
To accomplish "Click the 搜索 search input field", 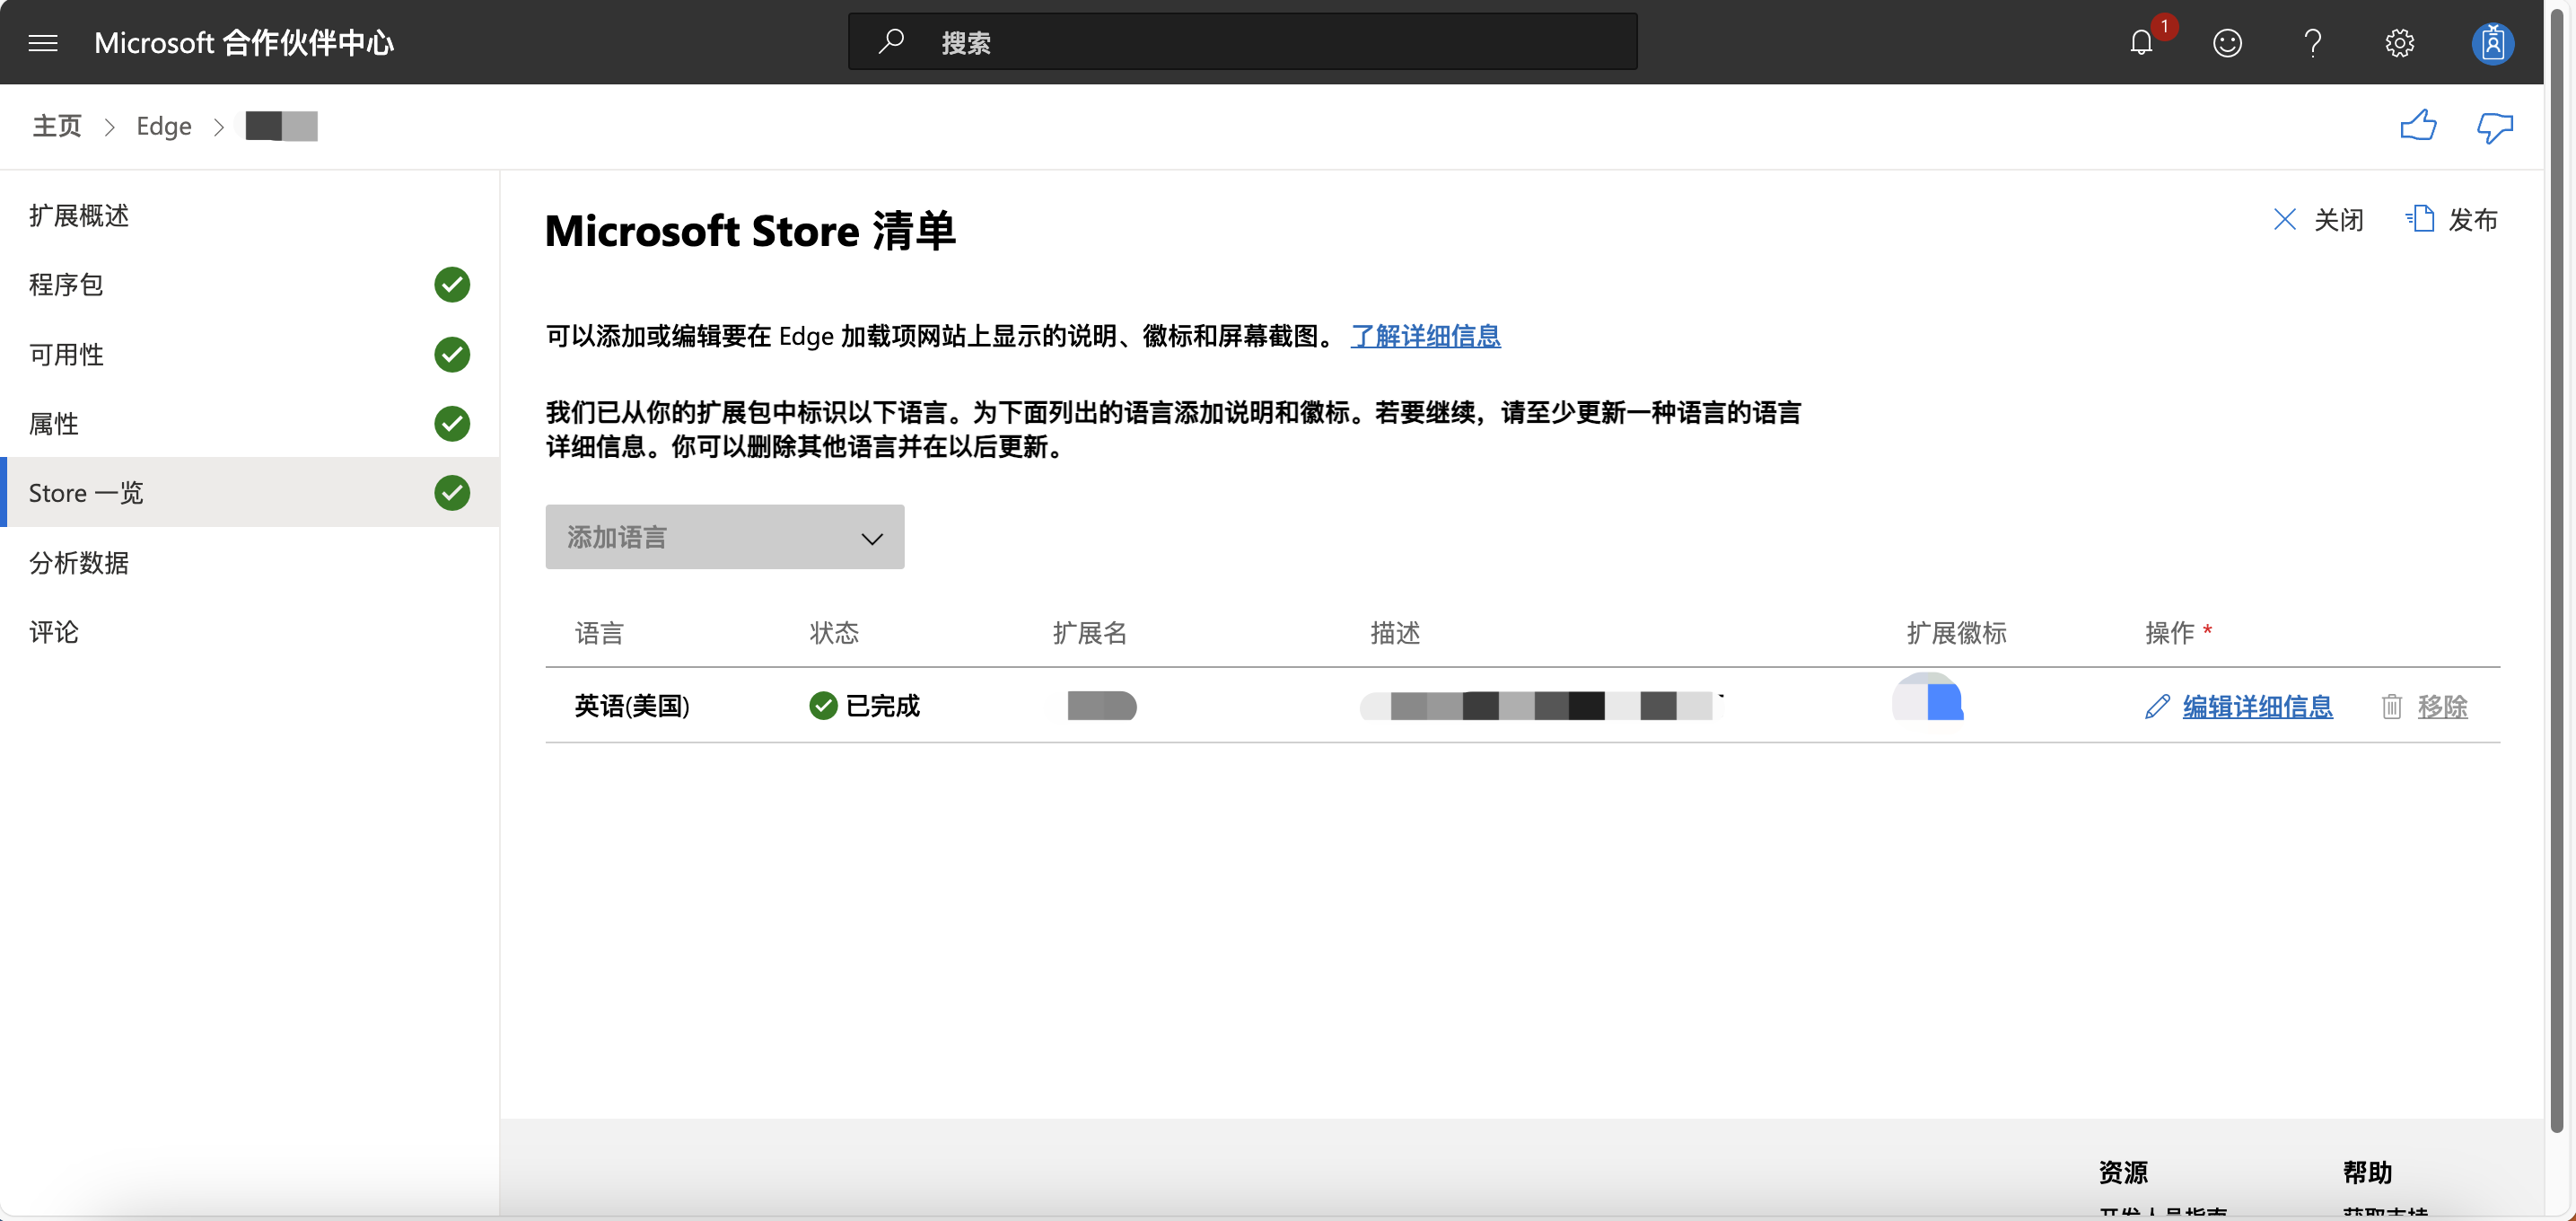I will [x=1242, y=42].
